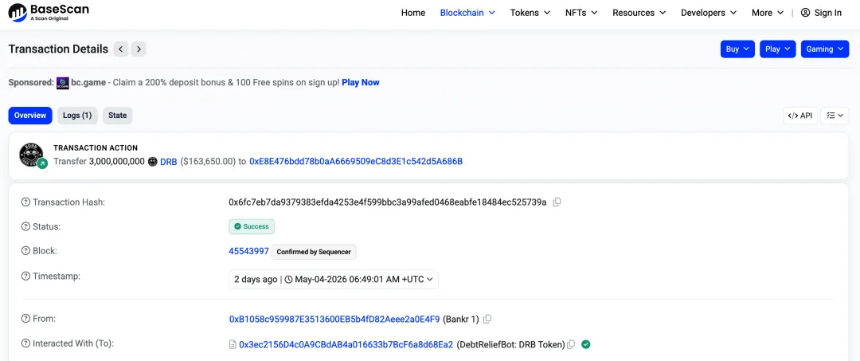Copy the Bankr 1 from address

(487, 319)
